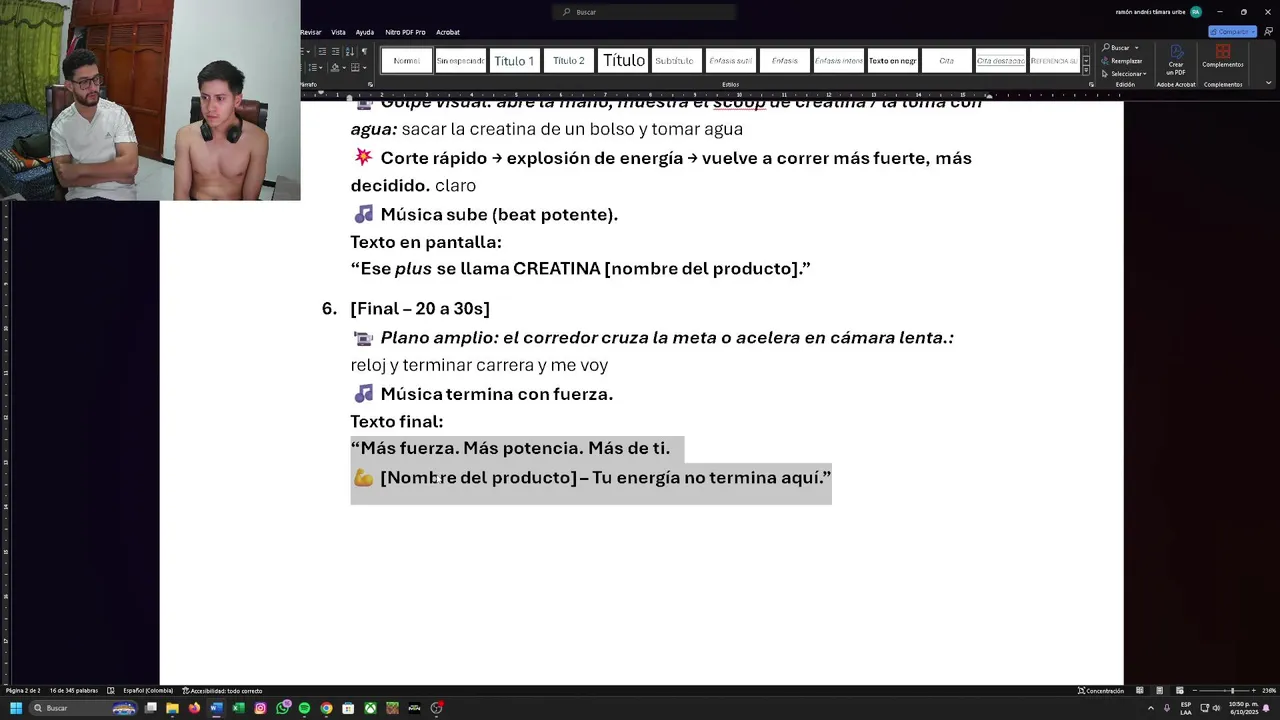
Task: Expand the Buscar dropdown in ribbon
Action: click(x=1137, y=47)
